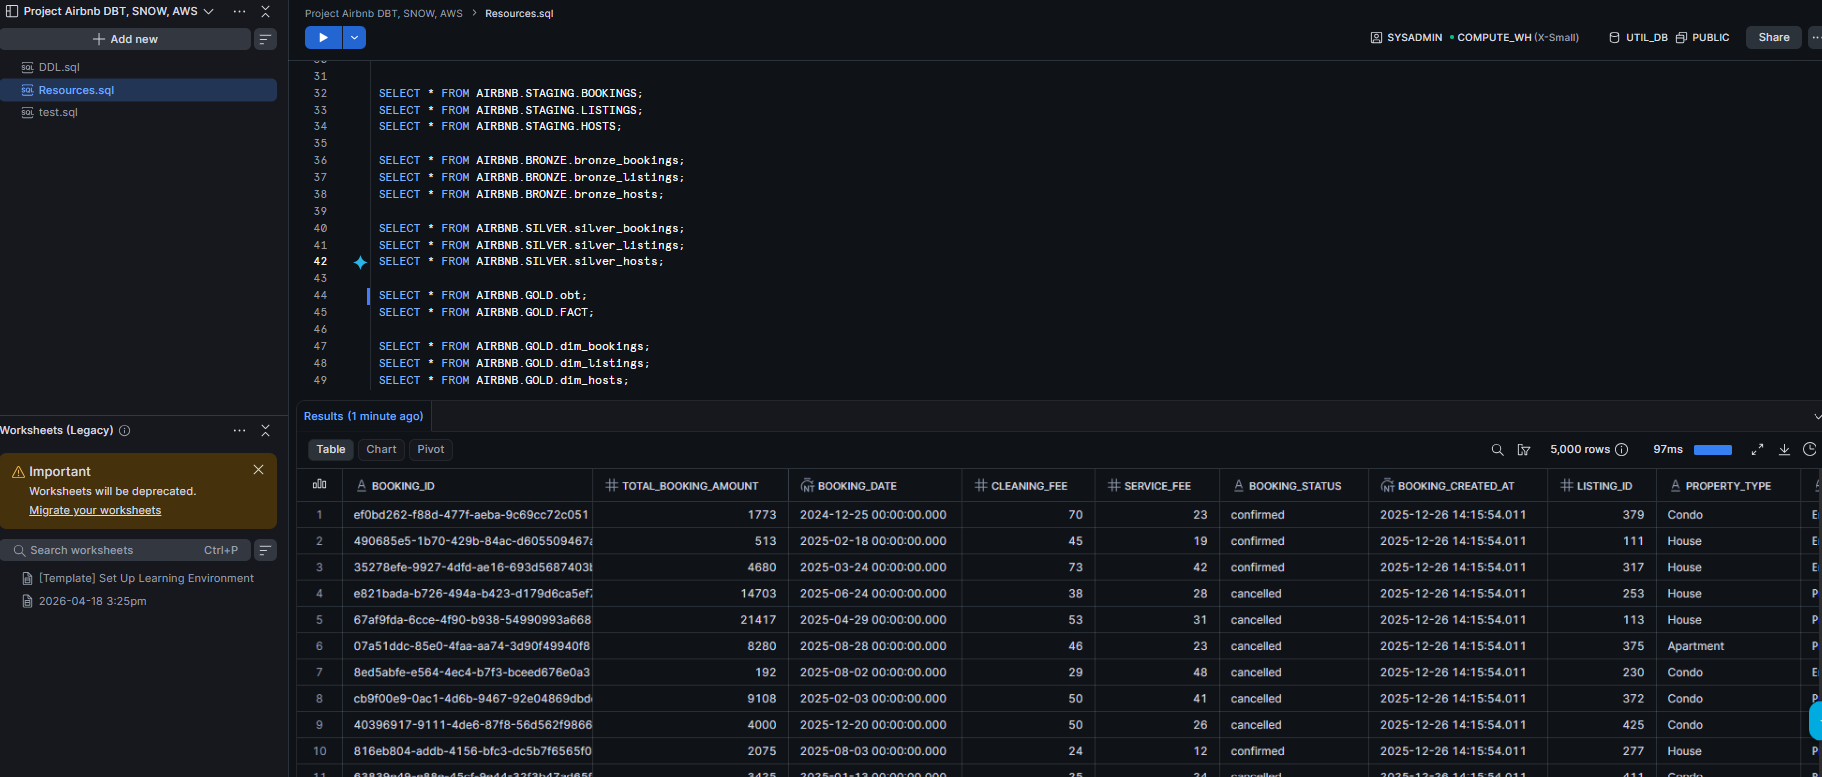Click the 5,000 rows count label
The width and height of the screenshot is (1822, 777).
(x=1580, y=450)
